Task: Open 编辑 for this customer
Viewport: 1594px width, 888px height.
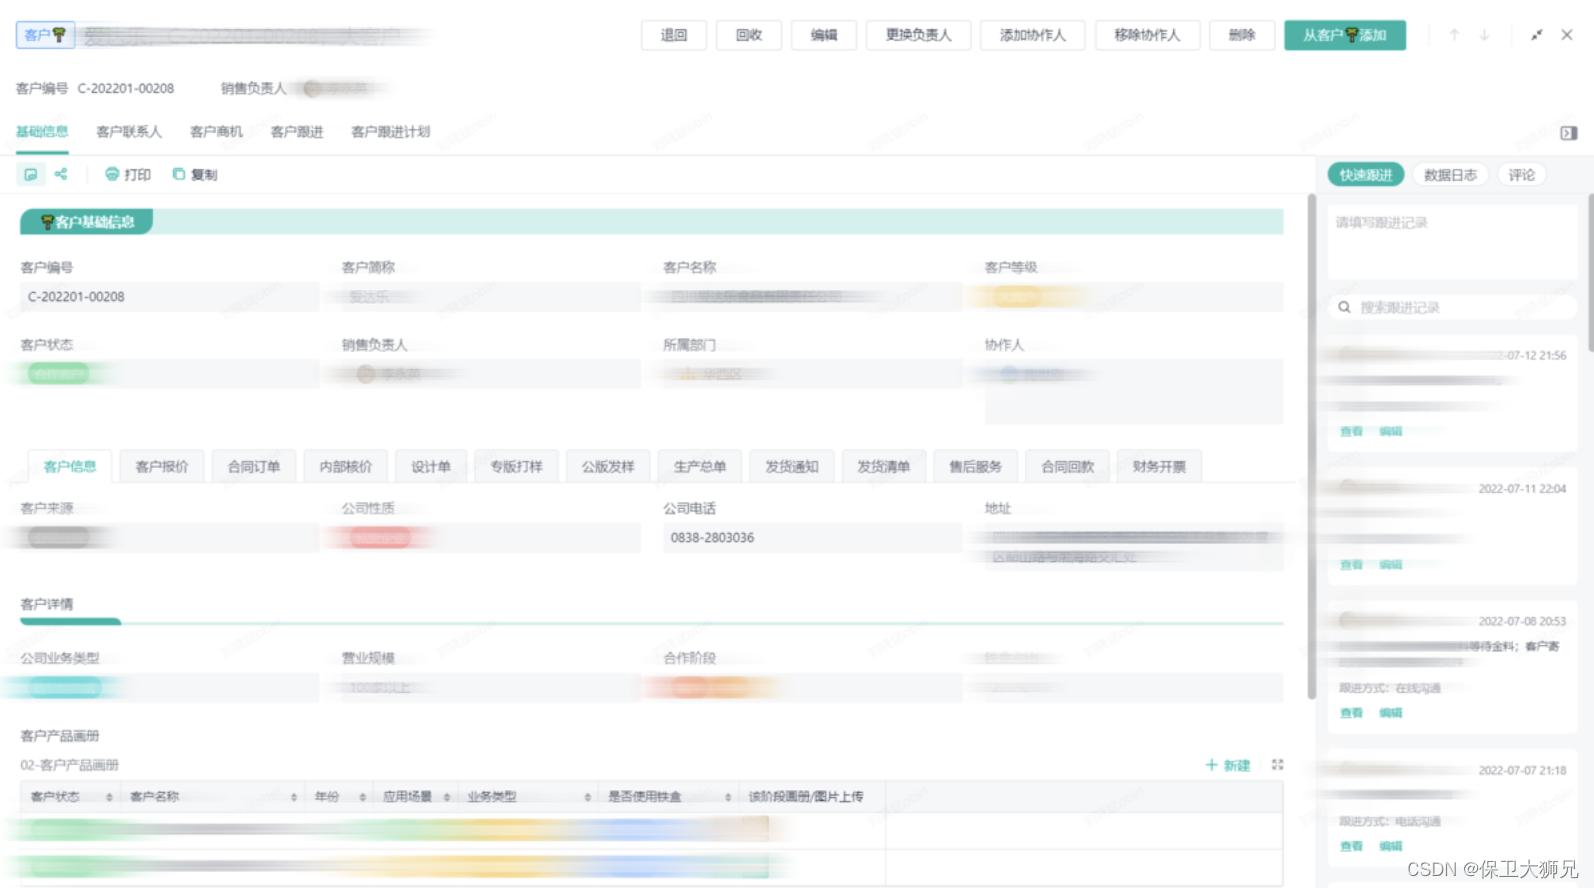Action: (824, 35)
